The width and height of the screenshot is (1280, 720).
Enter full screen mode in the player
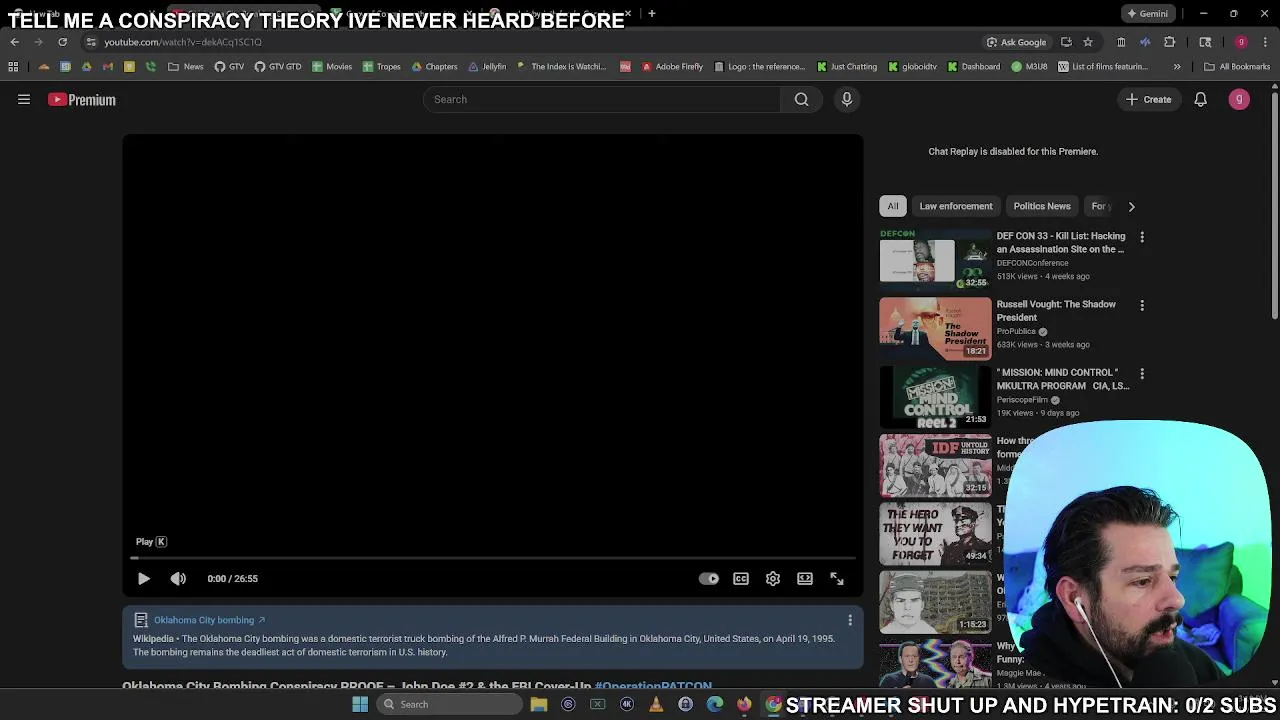click(837, 578)
